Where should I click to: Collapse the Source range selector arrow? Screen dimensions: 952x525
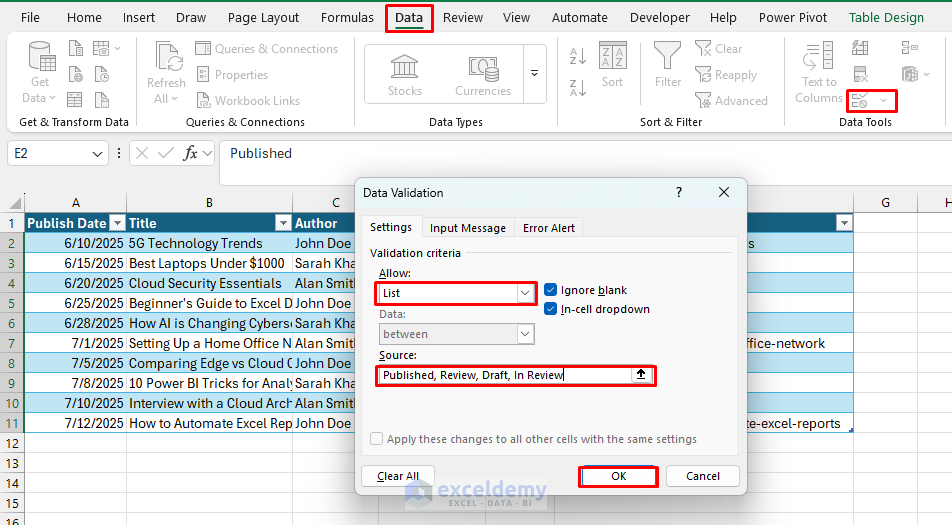641,374
